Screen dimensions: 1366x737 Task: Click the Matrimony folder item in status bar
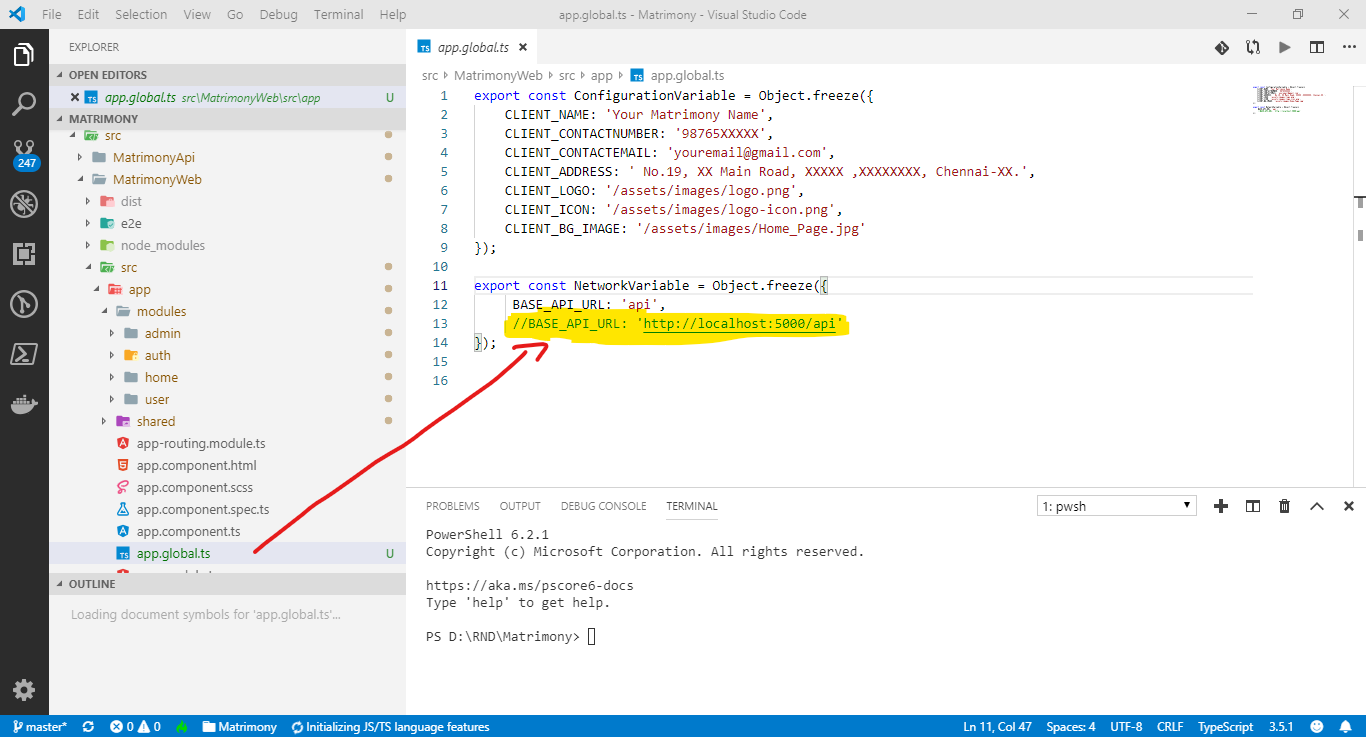pos(239,727)
